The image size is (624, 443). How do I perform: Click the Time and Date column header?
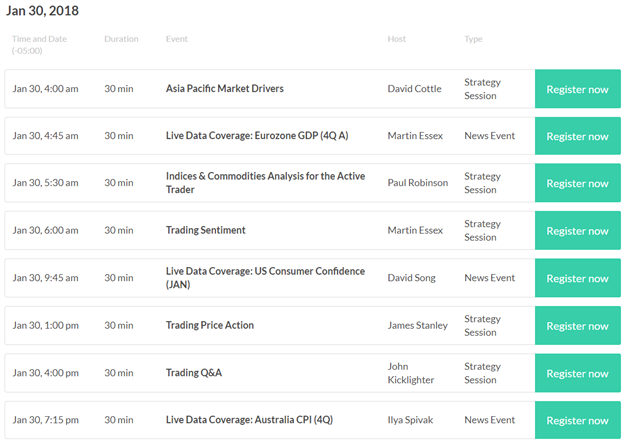click(x=39, y=44)
